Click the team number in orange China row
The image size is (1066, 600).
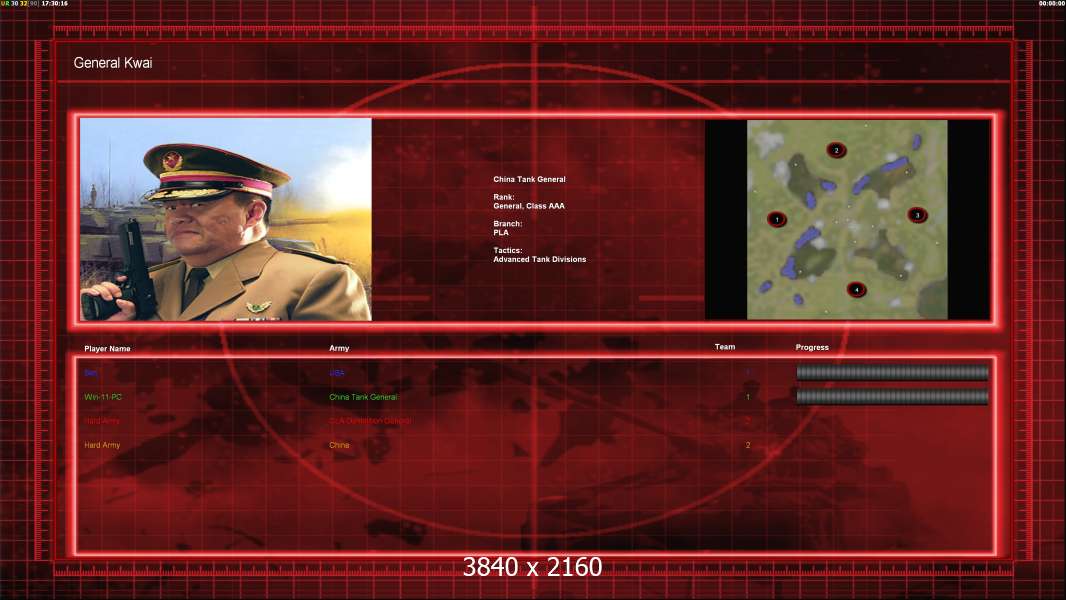point(748,445)
